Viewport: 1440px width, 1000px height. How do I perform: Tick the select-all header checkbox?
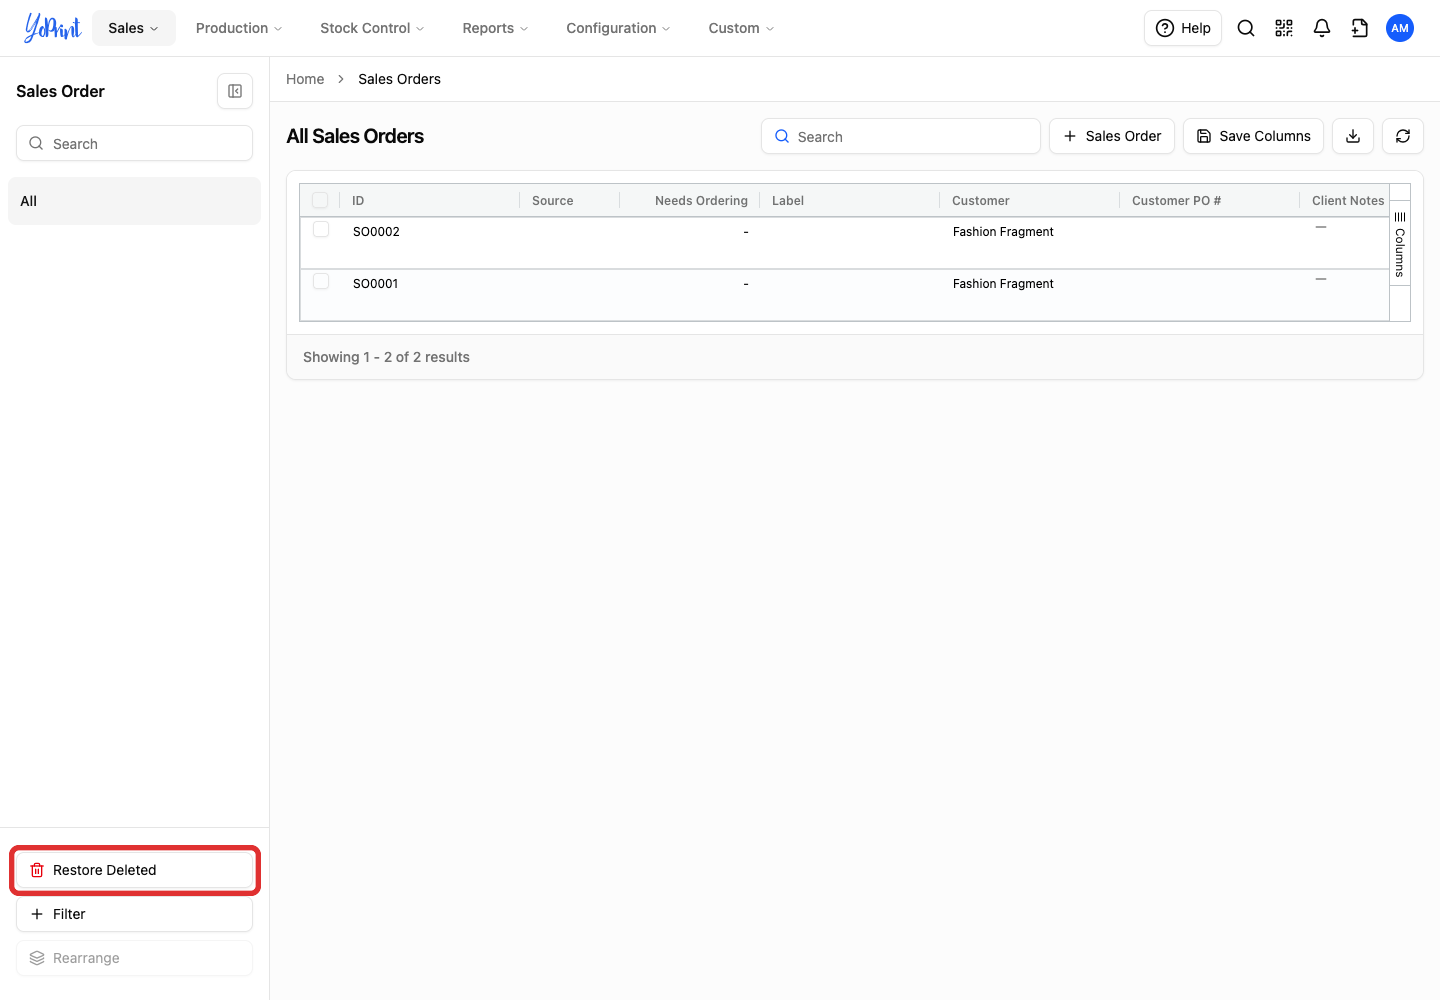(x=320, y=200)
